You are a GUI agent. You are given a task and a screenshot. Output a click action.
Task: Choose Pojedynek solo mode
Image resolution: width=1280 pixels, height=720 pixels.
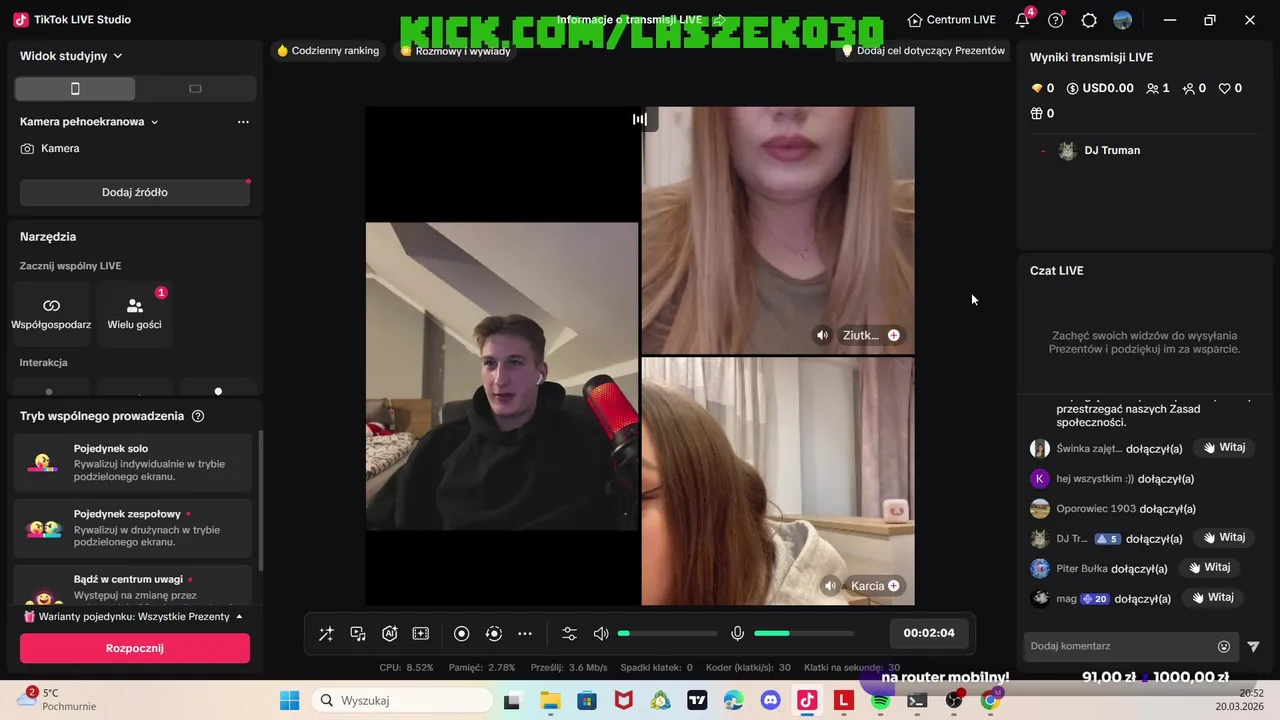click(134, 462)
